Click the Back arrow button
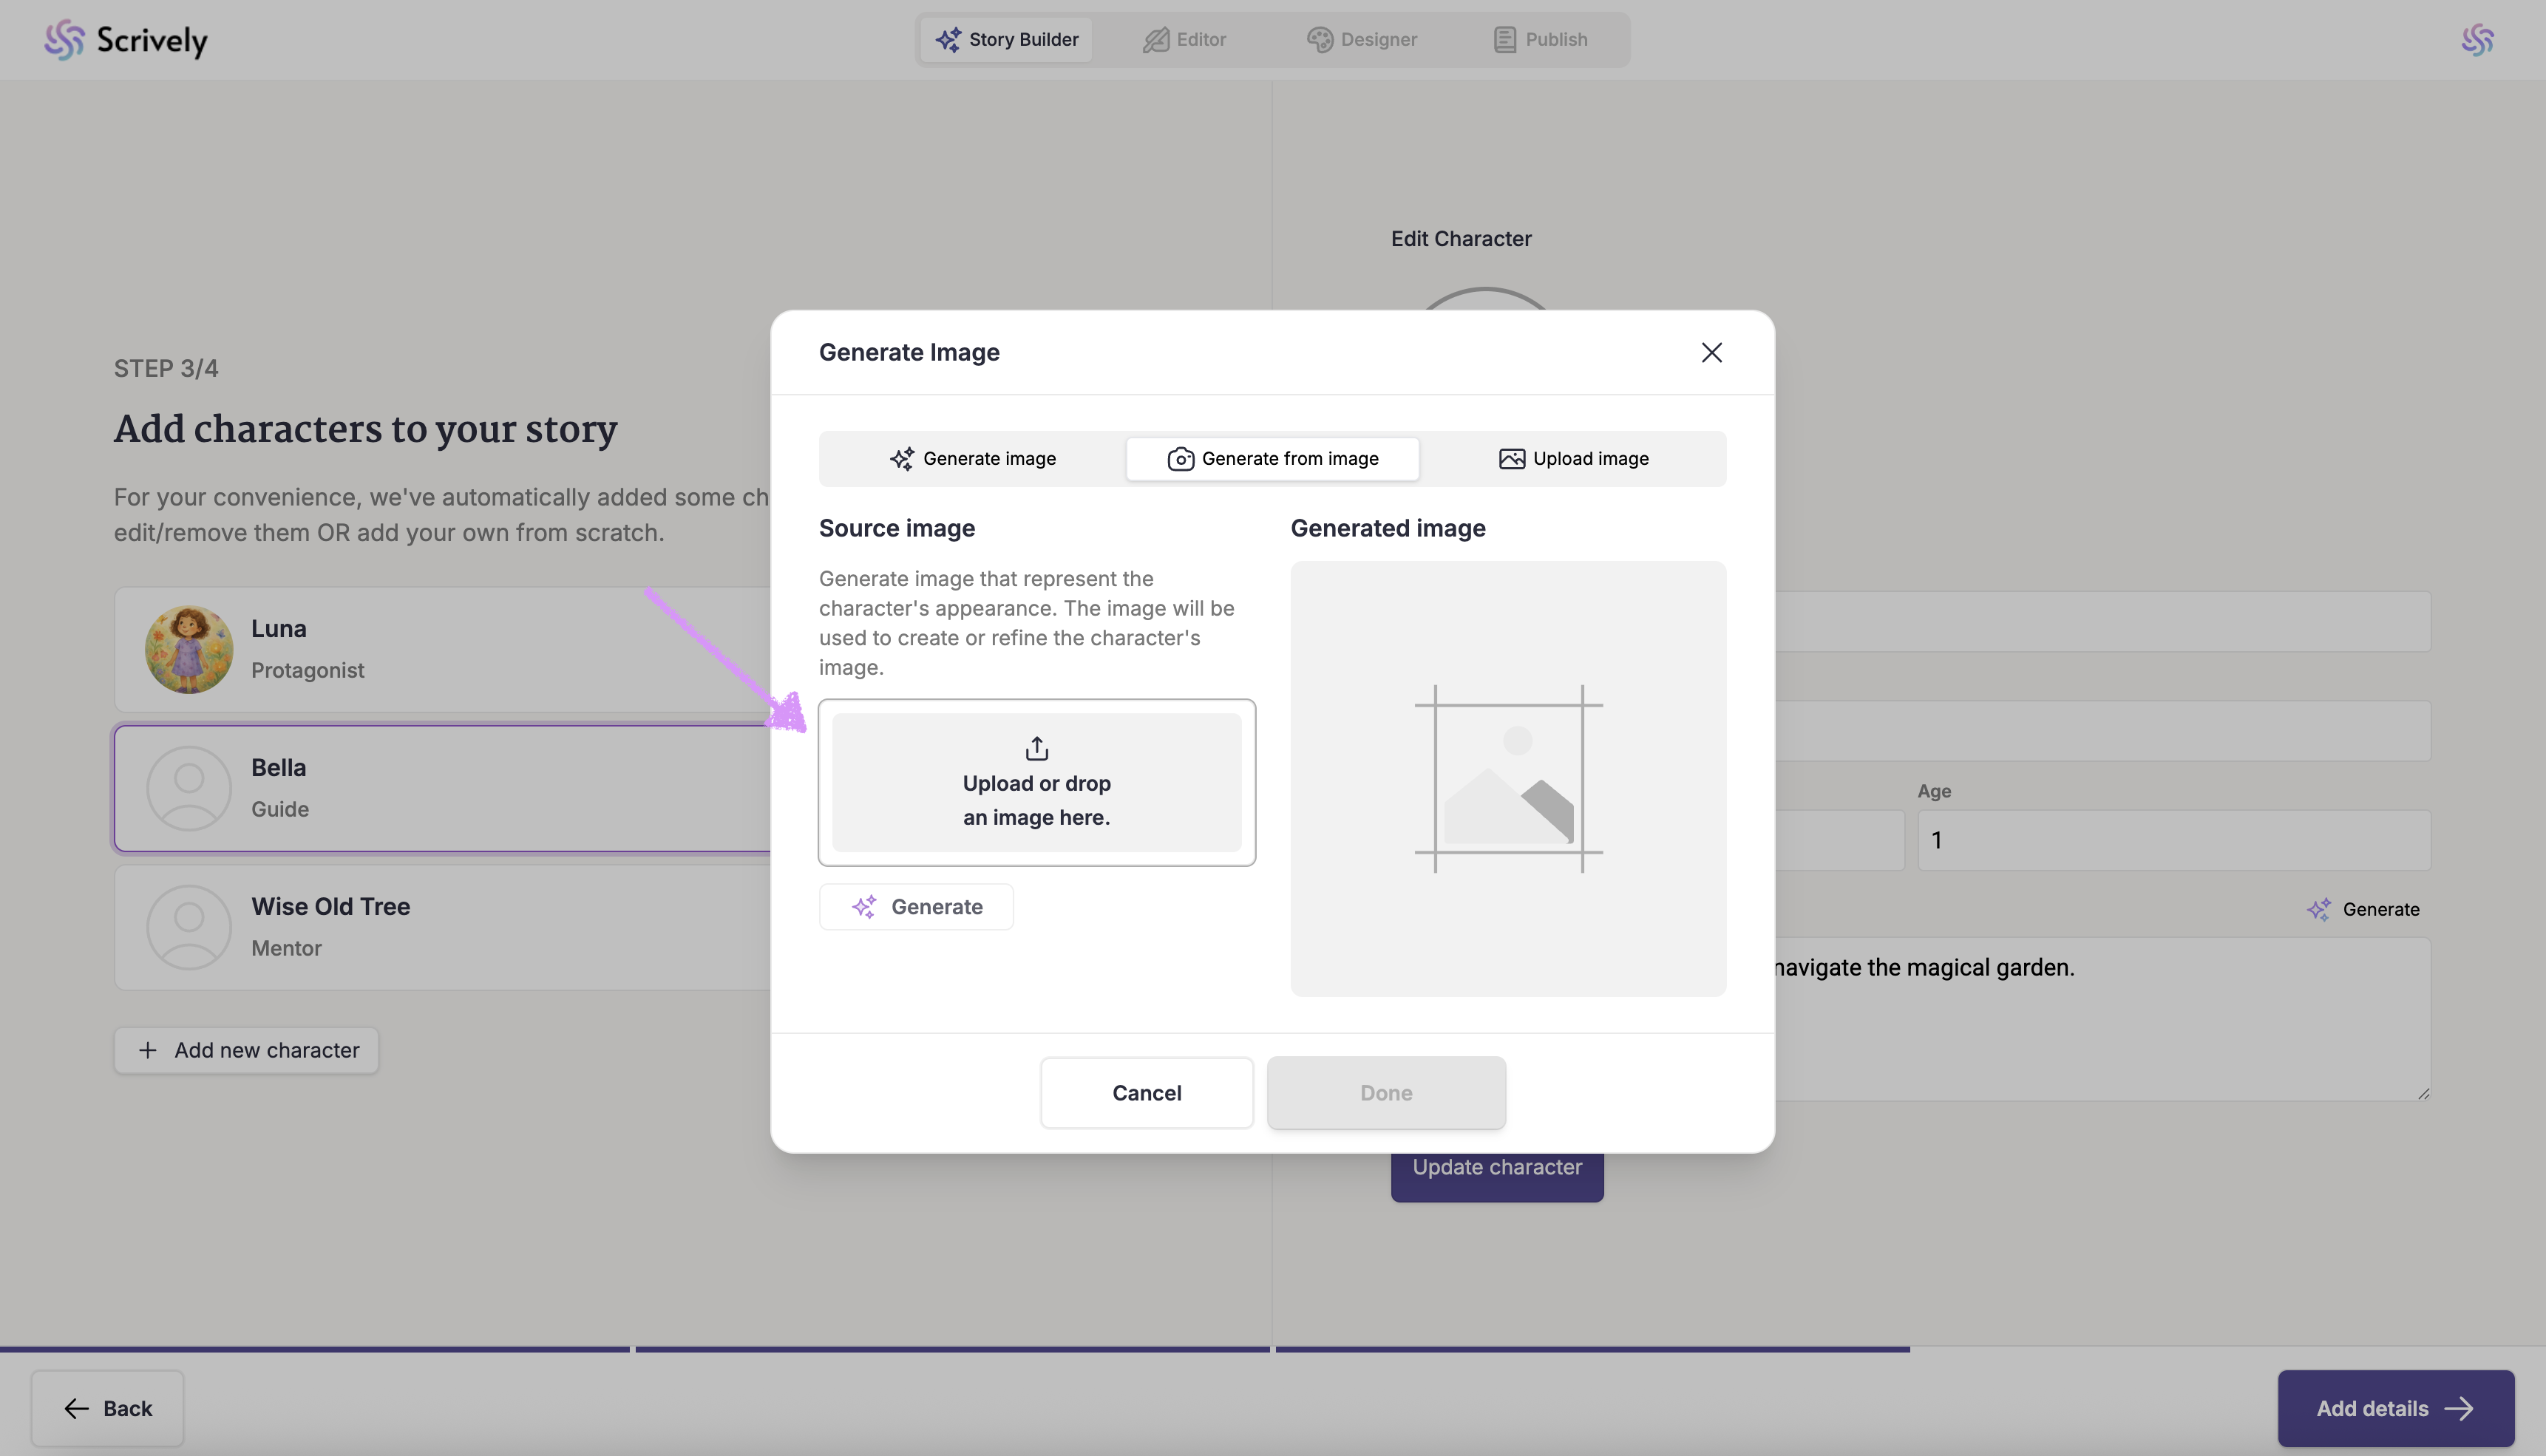The image size is (2546, 1456). (108, 1408)
